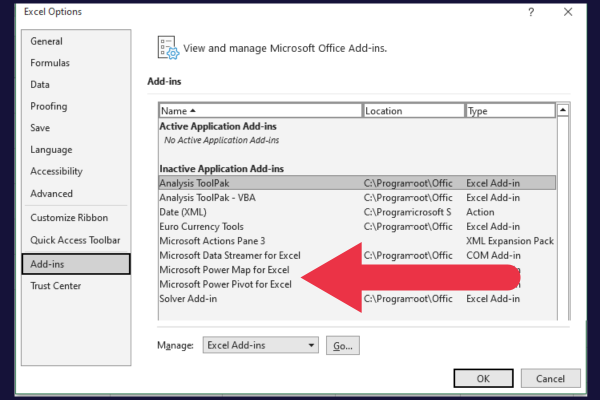Click COM Add-in type cell
The width and height of the screenshot is (600, 400).
493,255
